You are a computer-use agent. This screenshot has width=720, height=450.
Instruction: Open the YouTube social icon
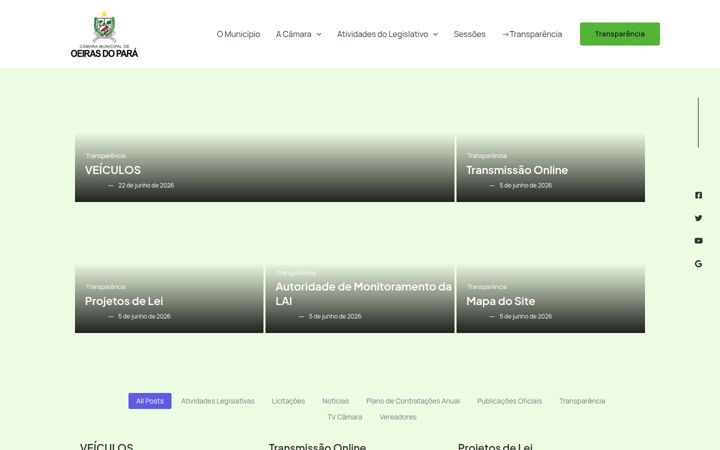coord(698,241)
